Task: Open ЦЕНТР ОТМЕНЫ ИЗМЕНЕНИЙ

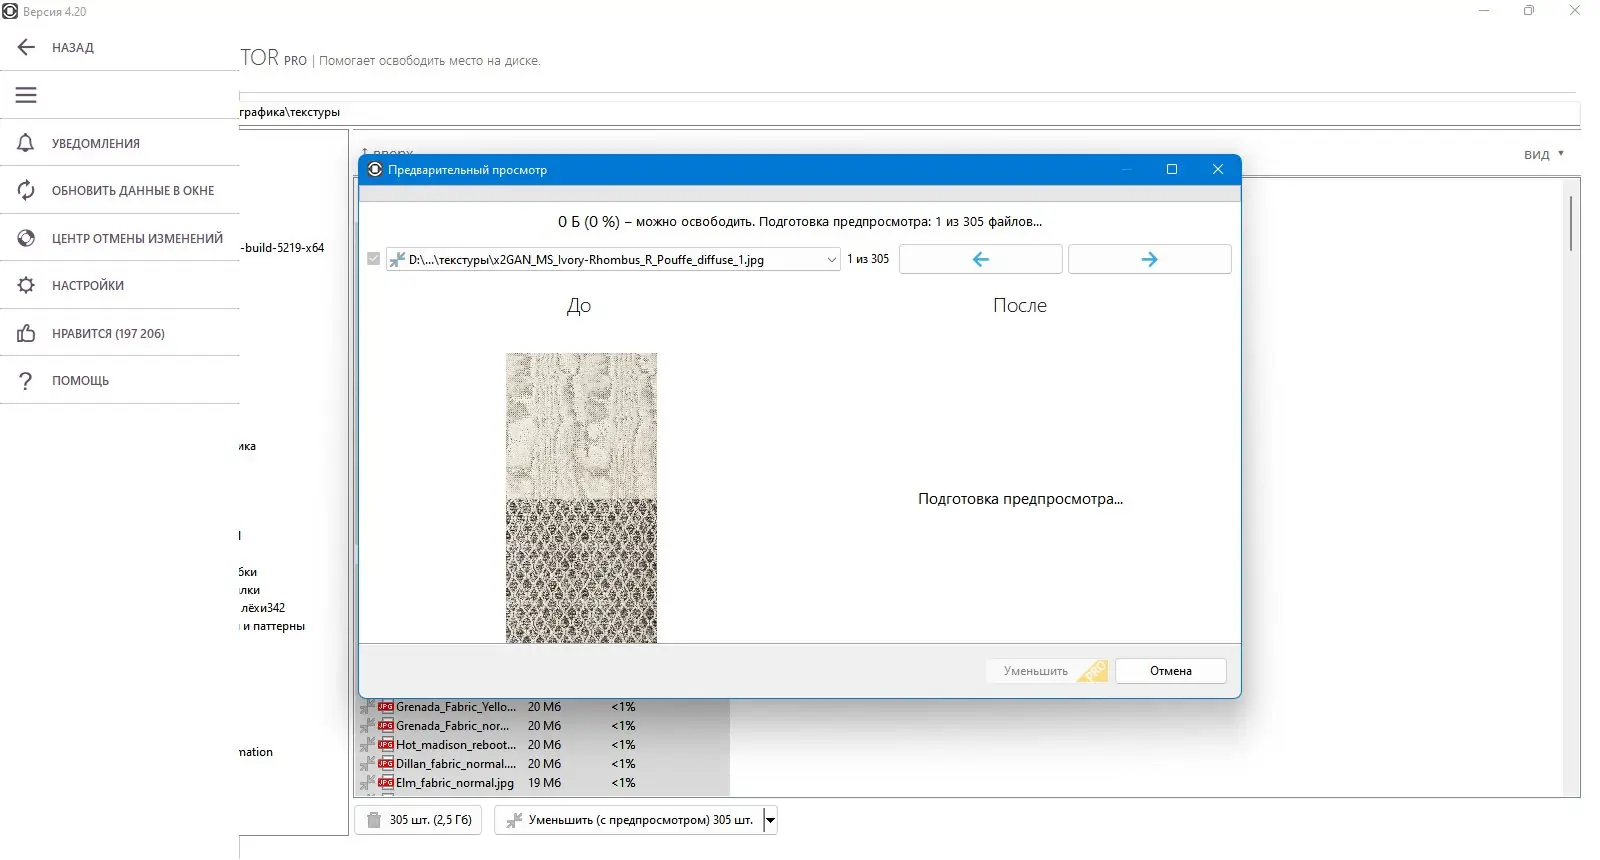Action: tap(120, 238)
